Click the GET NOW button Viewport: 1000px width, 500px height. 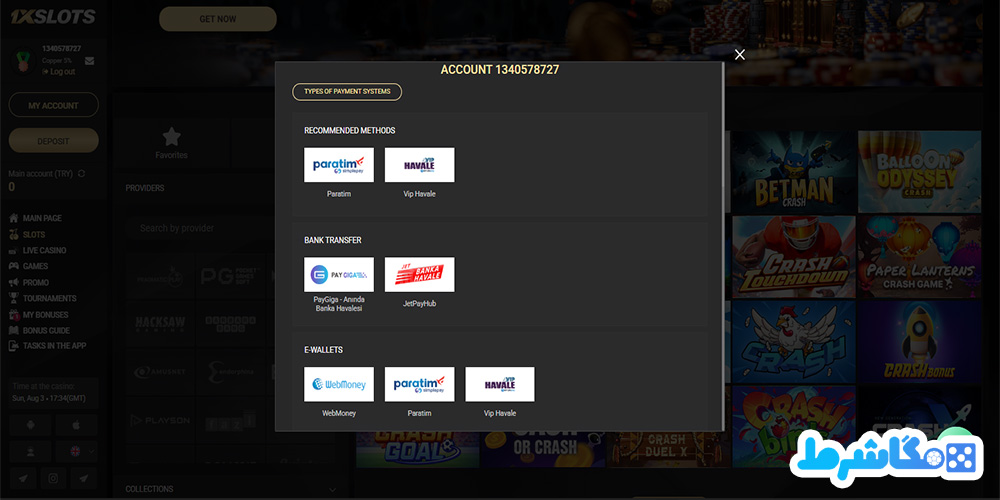217,19
